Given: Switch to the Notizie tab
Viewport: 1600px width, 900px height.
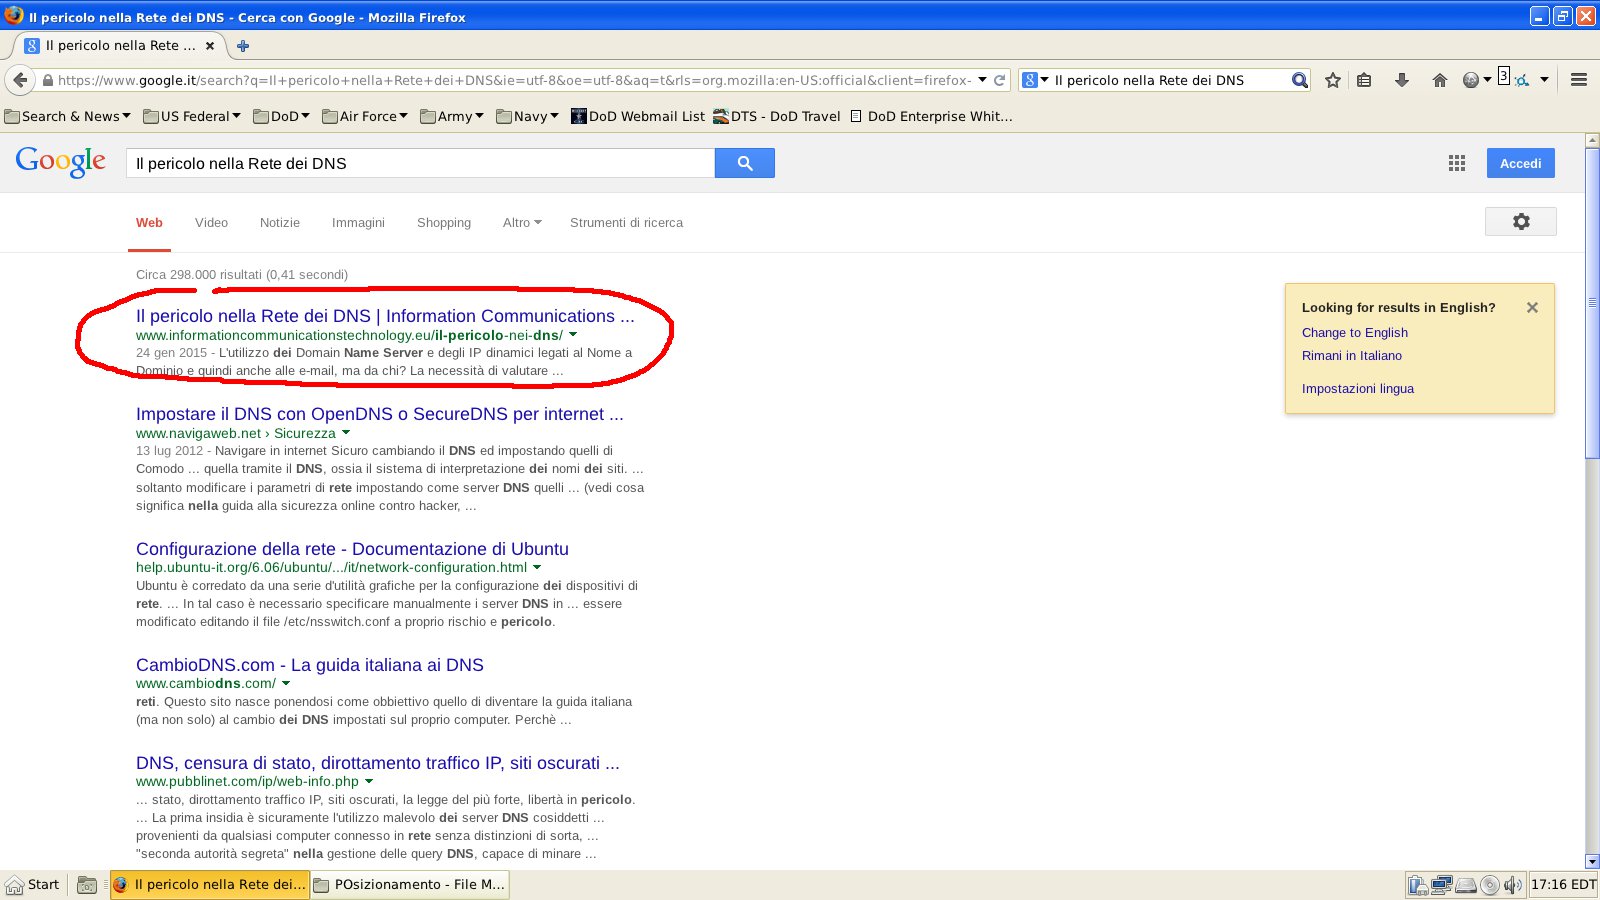Looking at the screenshot, I should [280, 222].
